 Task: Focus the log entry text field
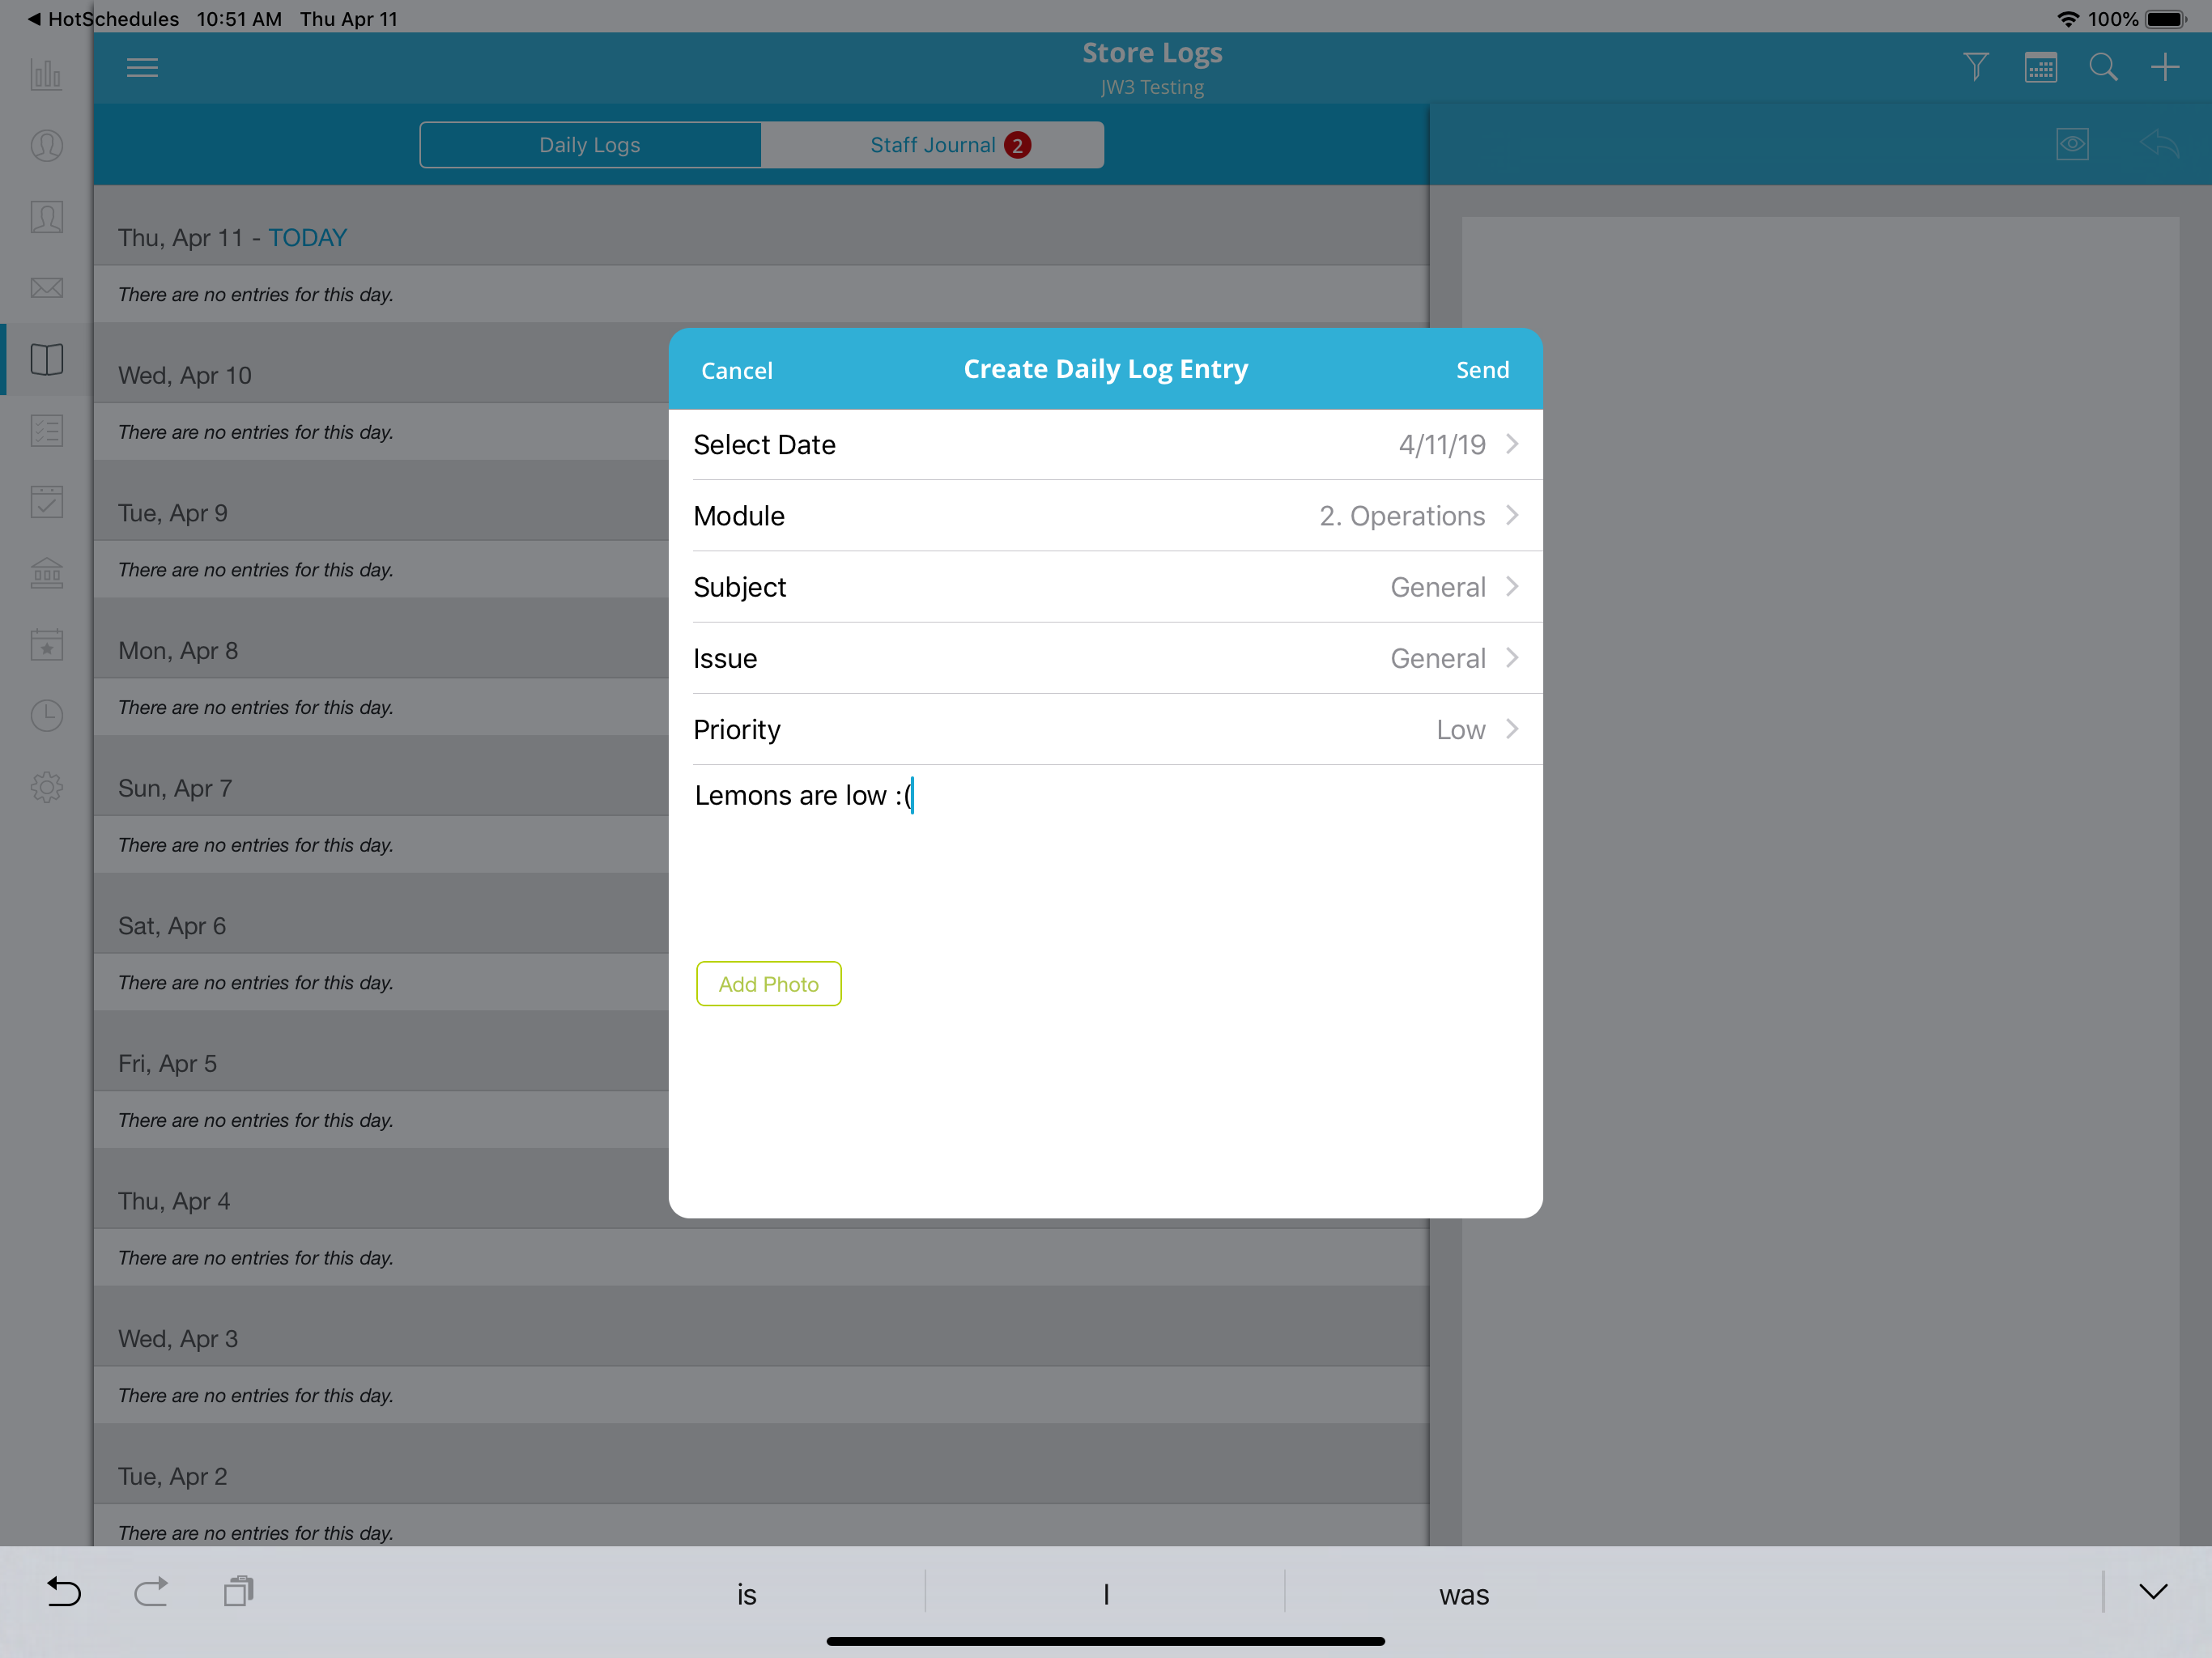pos(1105,855)
